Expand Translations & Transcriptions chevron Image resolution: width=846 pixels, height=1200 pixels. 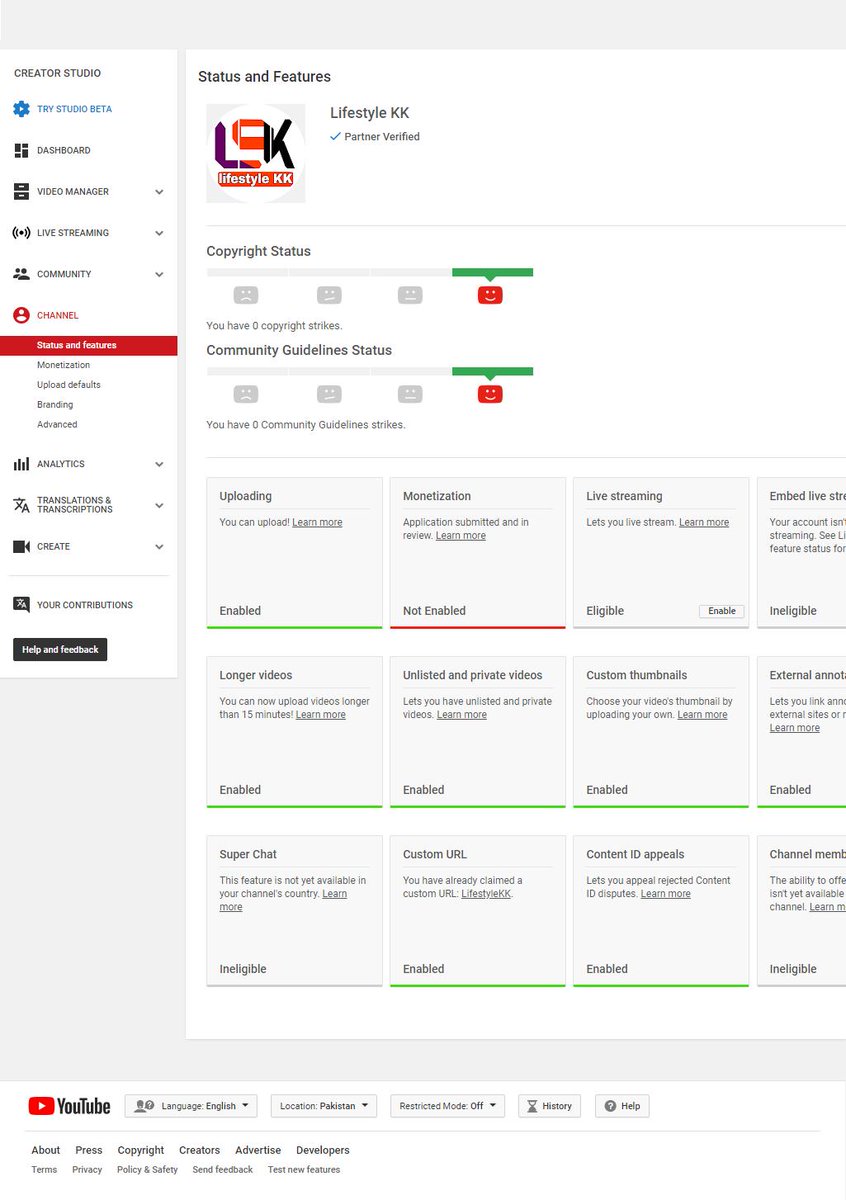click(x=159, y=506)
